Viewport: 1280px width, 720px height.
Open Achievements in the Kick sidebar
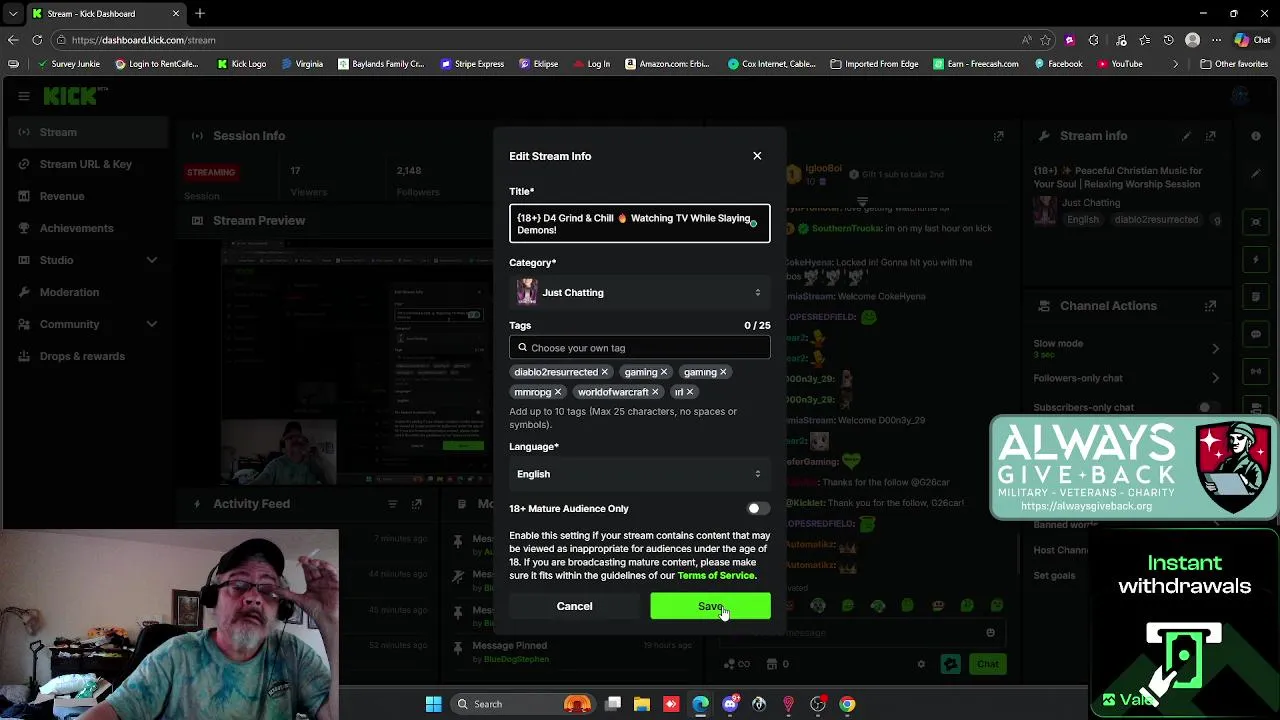coord(88,228)
